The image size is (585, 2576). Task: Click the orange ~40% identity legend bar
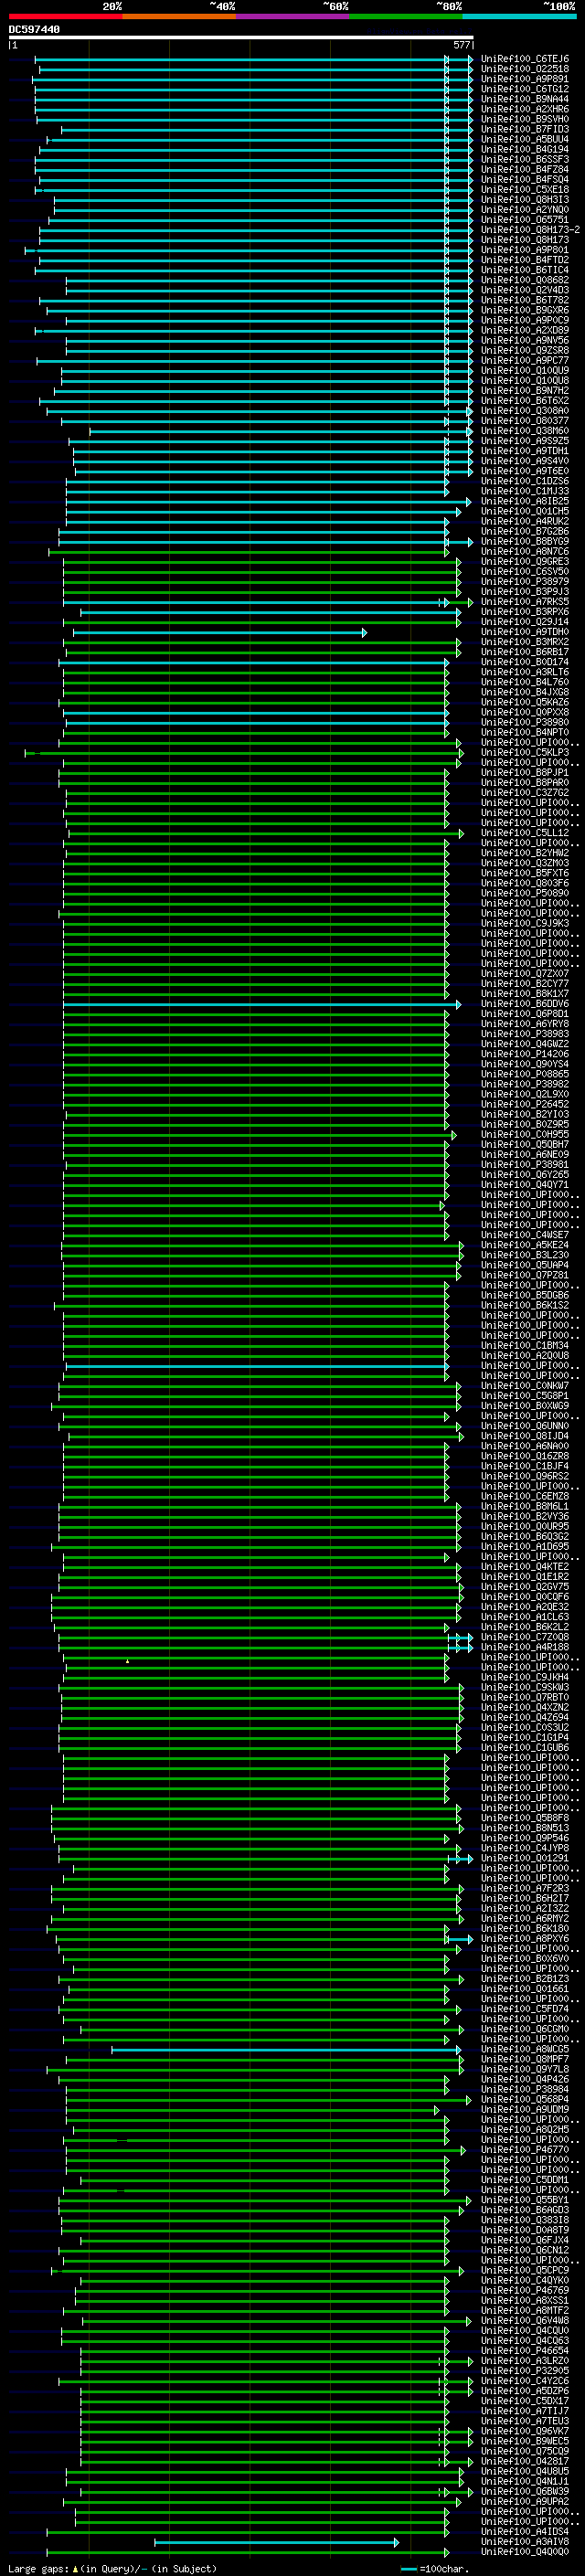point(178,16)
